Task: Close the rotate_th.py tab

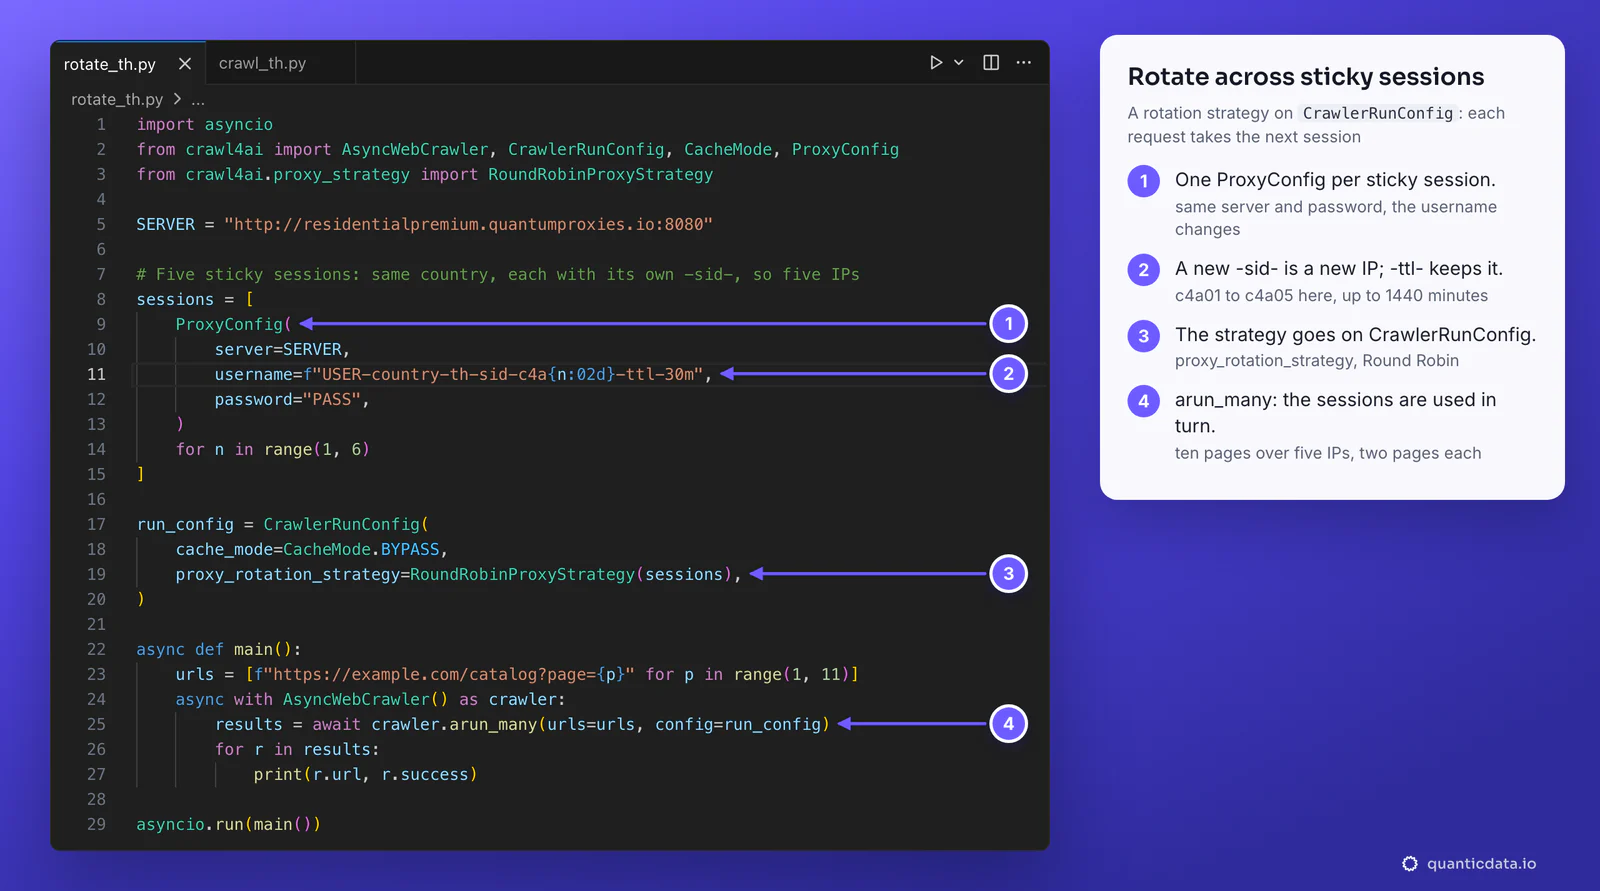Action: (185, 64)
